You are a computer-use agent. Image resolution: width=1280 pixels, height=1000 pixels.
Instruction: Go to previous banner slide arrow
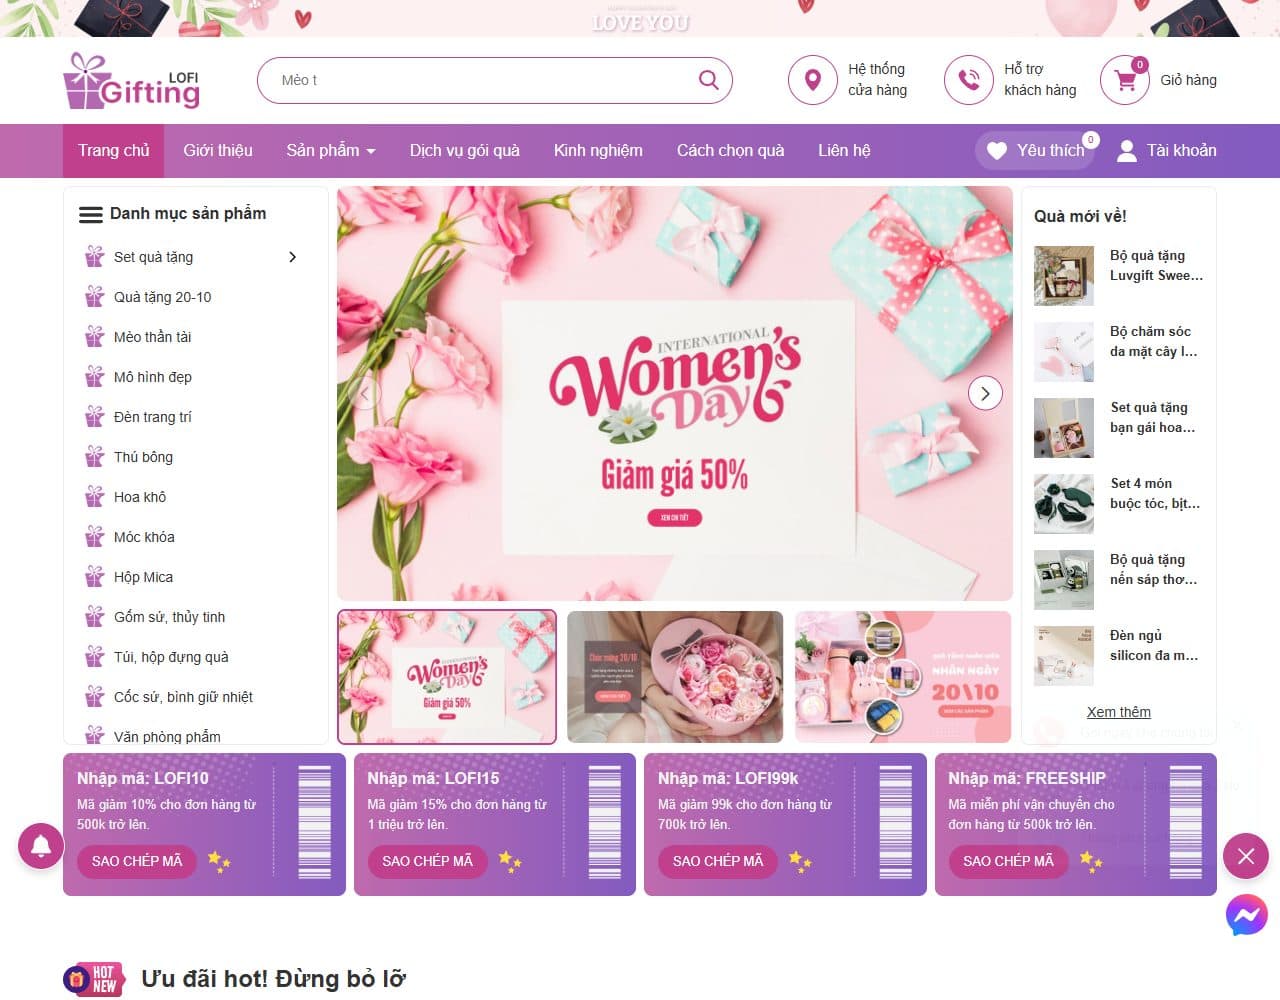tap(365, 393)
